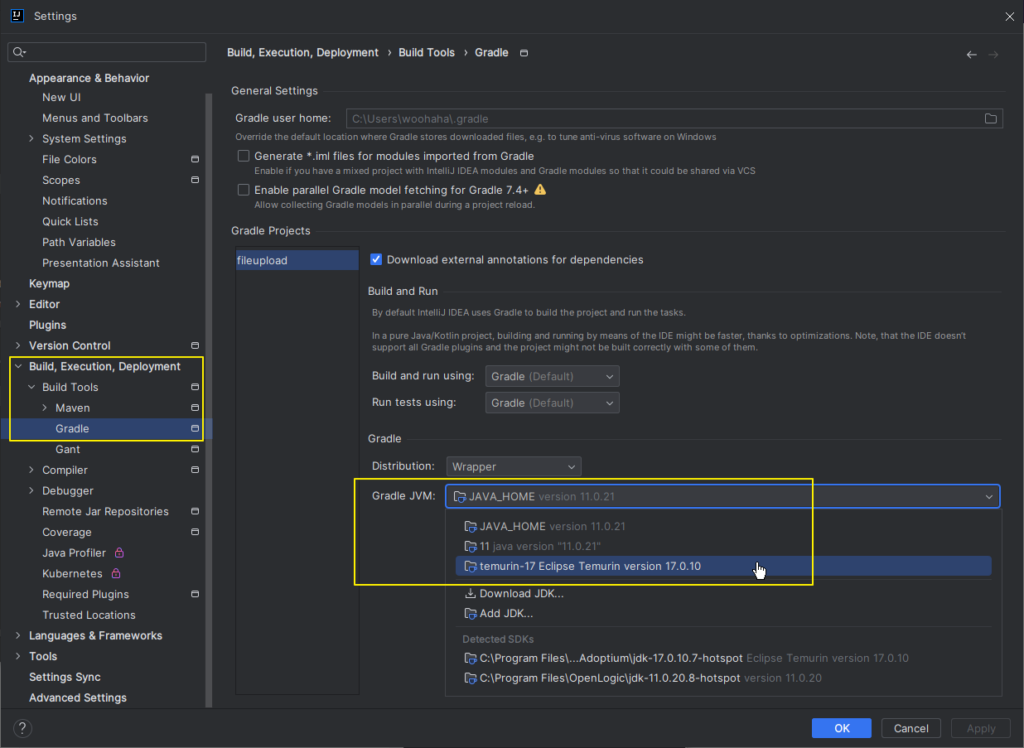Open Advanced Settings page
The height and width of the screenshot is (748, 1024).
tap(78, 698)
